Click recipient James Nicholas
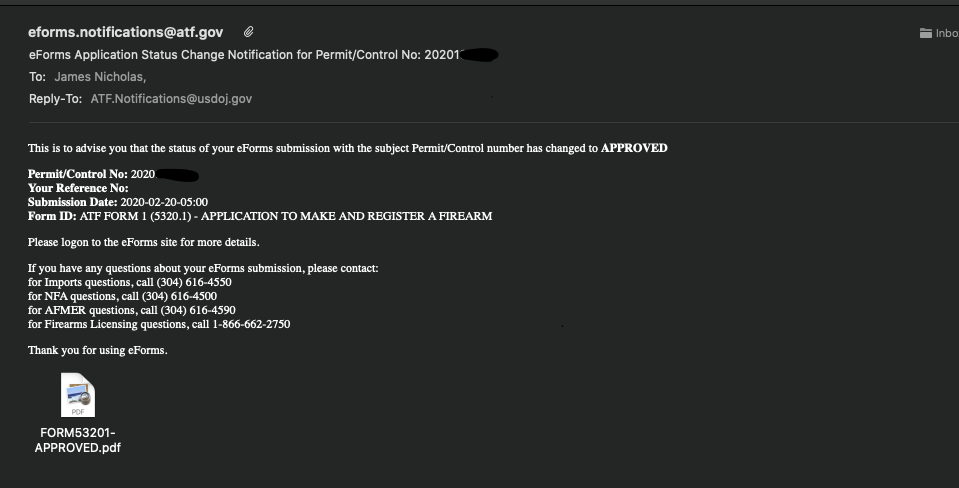 pos(100,77)
